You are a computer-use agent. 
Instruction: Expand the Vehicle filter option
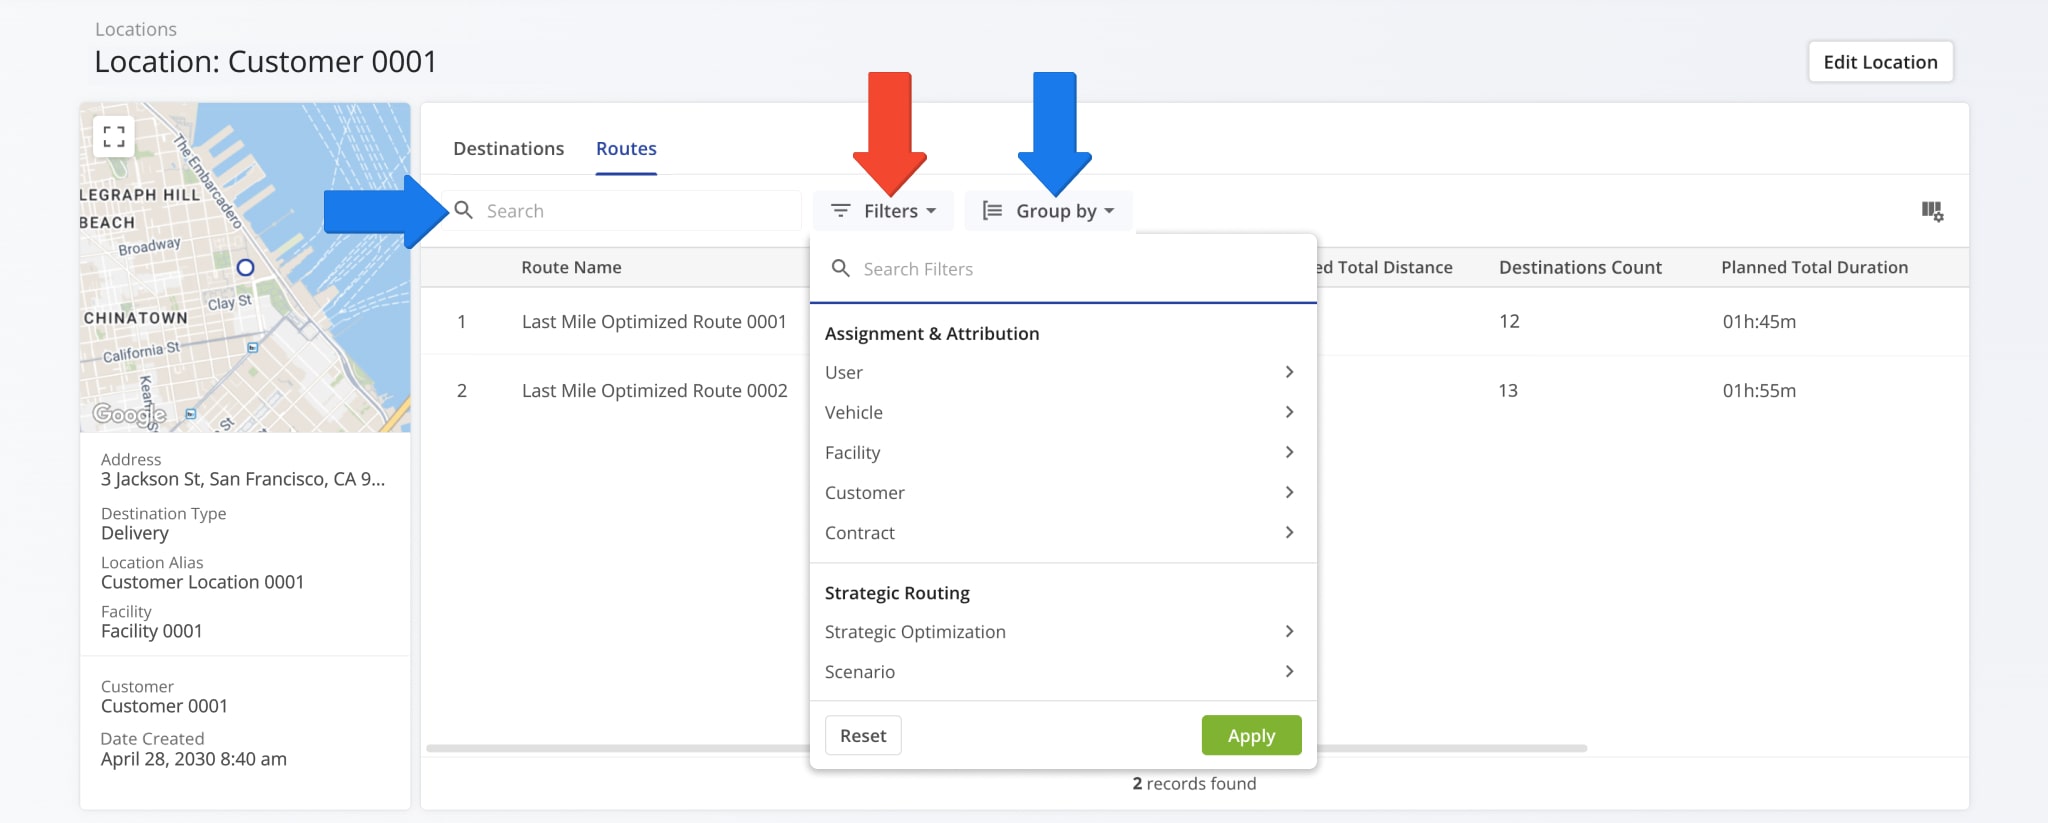(1062, 412)
